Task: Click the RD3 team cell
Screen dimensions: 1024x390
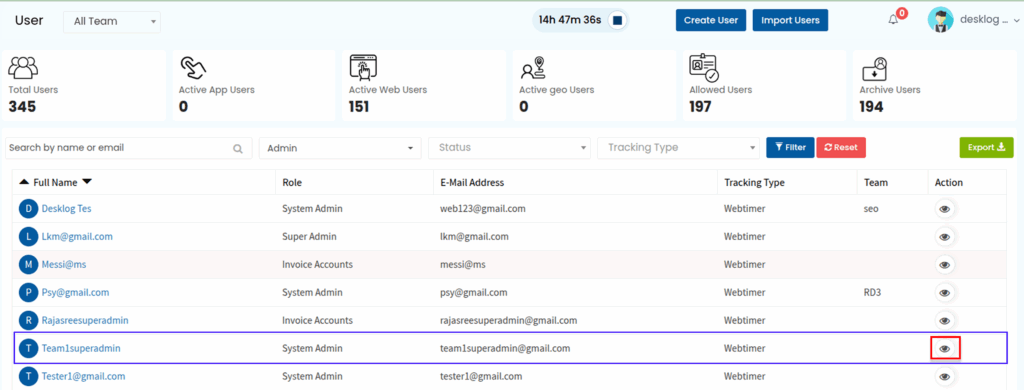Action: coord(872,293)
